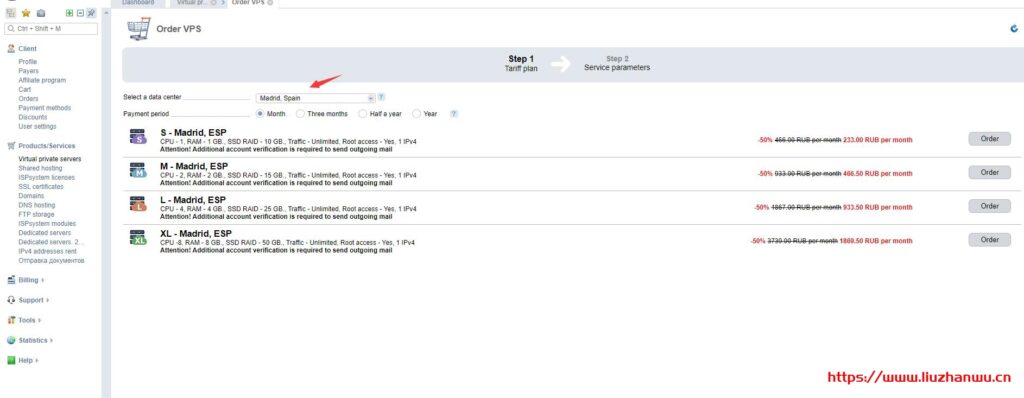Order the S - Madrid, ESP plan
This screenshot has height=398, width=1024.
[x=989, y=139]
